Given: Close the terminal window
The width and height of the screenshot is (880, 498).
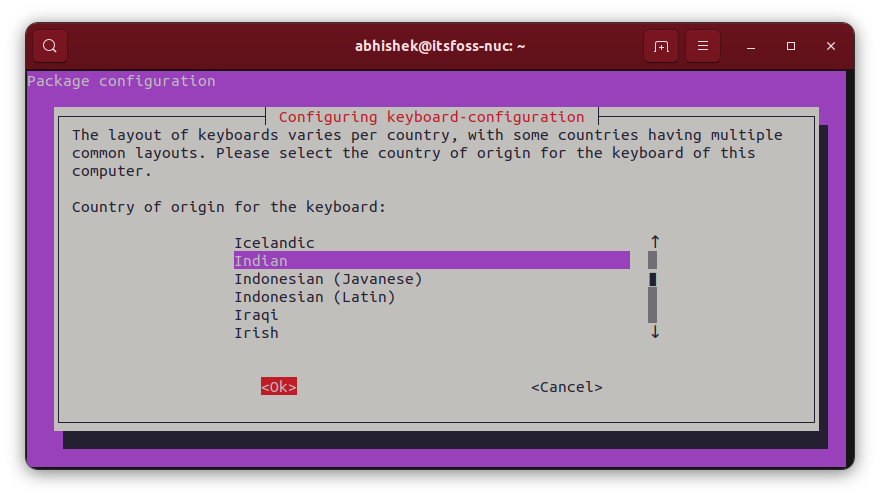Looking at the screenshot, I should [831, 46].
